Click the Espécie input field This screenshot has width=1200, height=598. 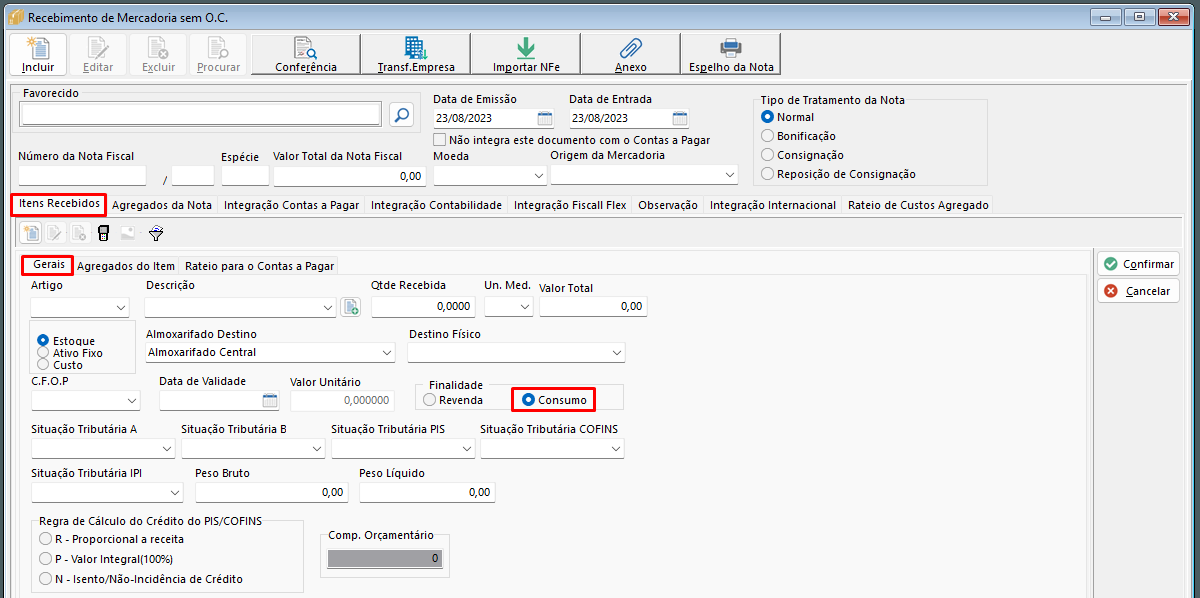coord(245,175)
